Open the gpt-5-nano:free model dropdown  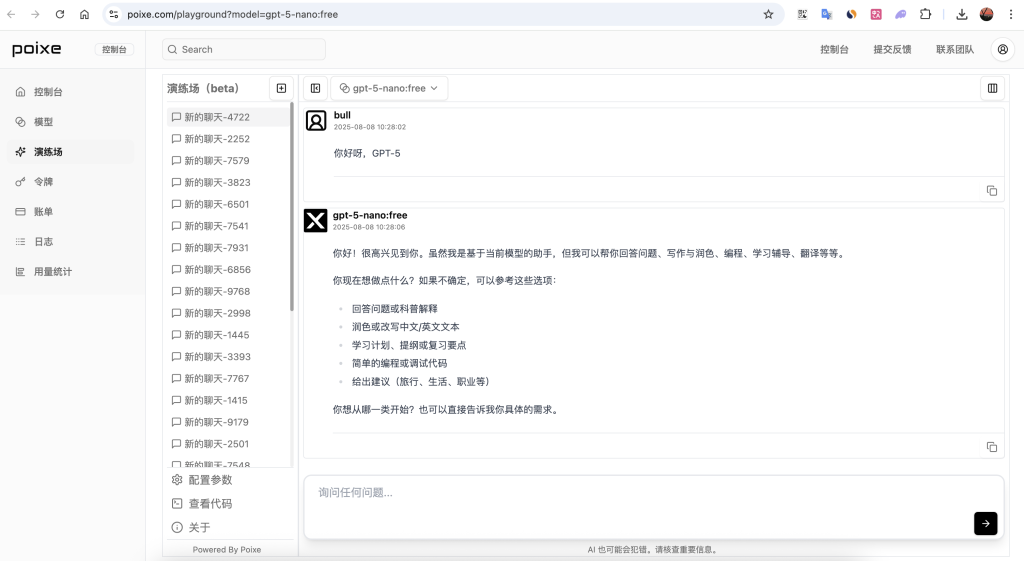coord(389,88)
